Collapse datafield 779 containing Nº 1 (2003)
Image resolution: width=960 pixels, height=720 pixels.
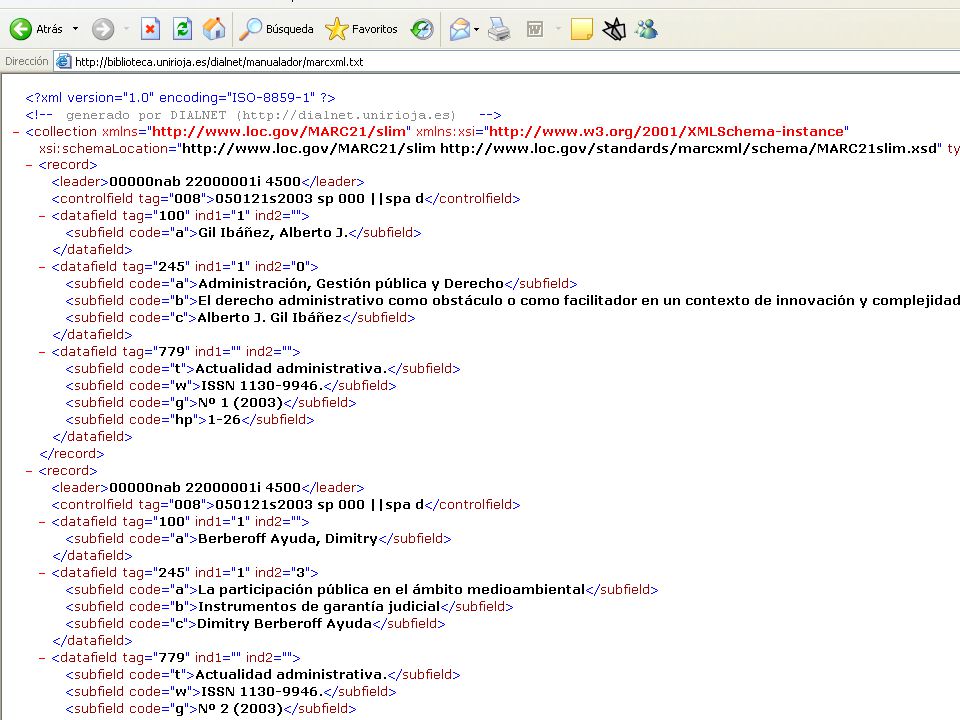pyautogui.click(x=42, y=352)
